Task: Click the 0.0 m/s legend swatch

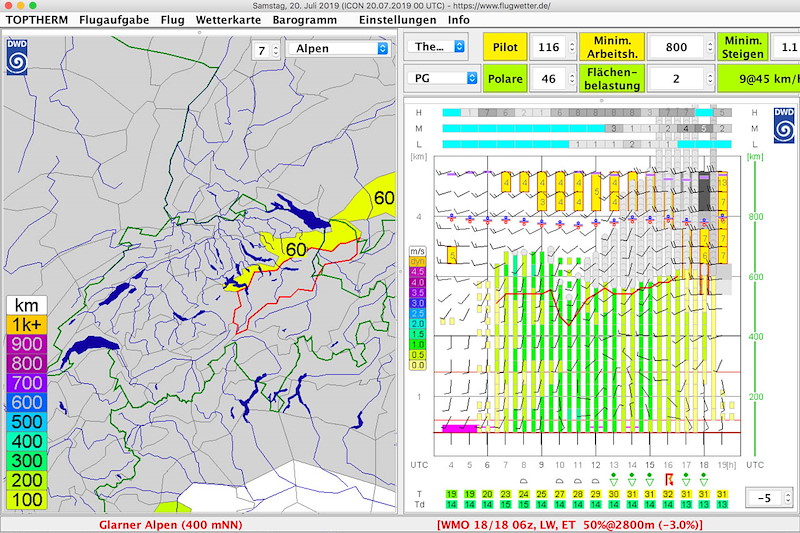Action: click(x=417, y=365)
